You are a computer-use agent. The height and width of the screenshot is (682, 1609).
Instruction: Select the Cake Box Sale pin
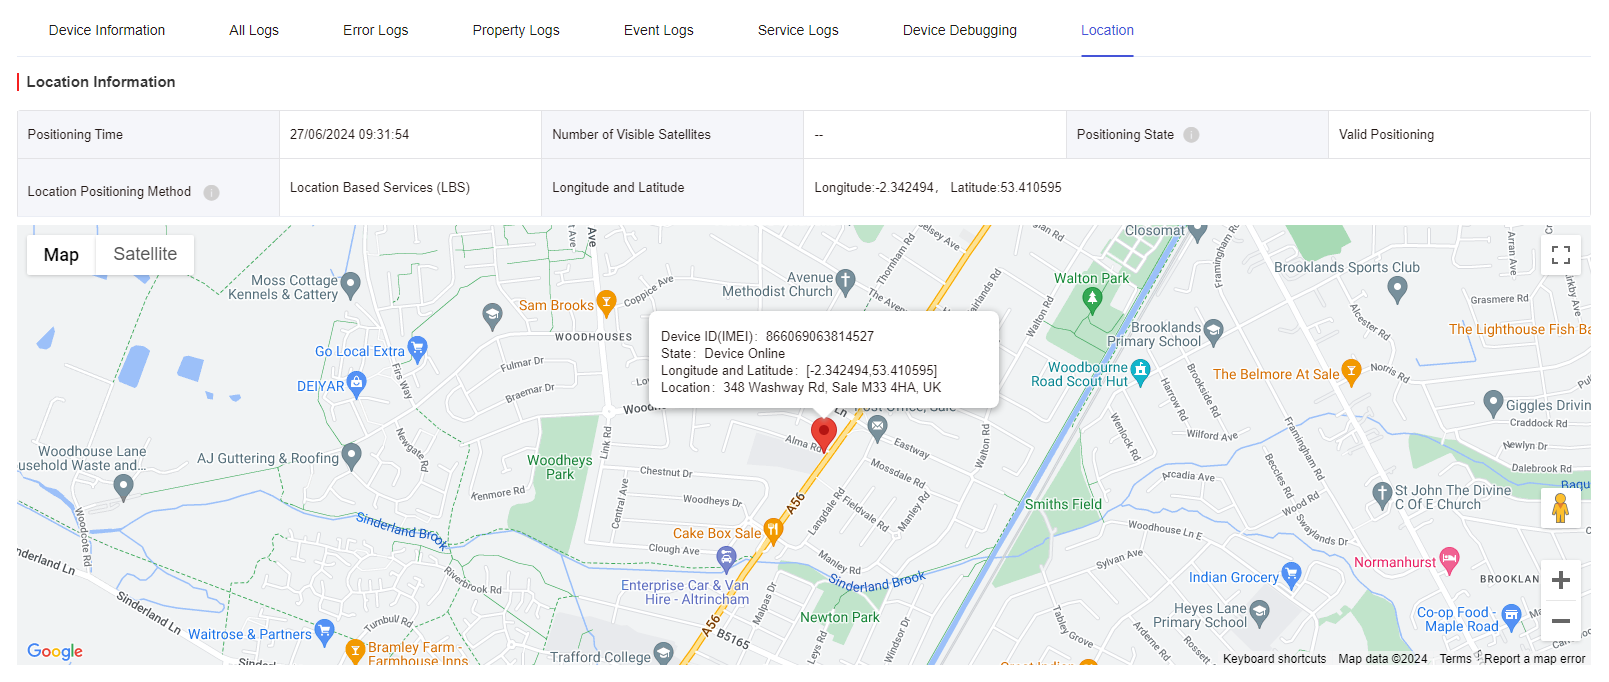[x=772, y=531]
